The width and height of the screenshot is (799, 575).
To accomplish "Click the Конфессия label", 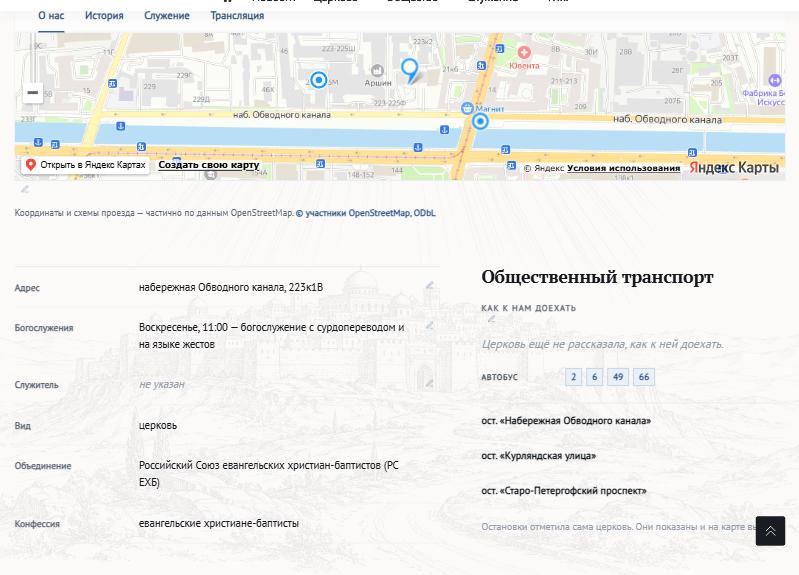I will tap(37, 524).
